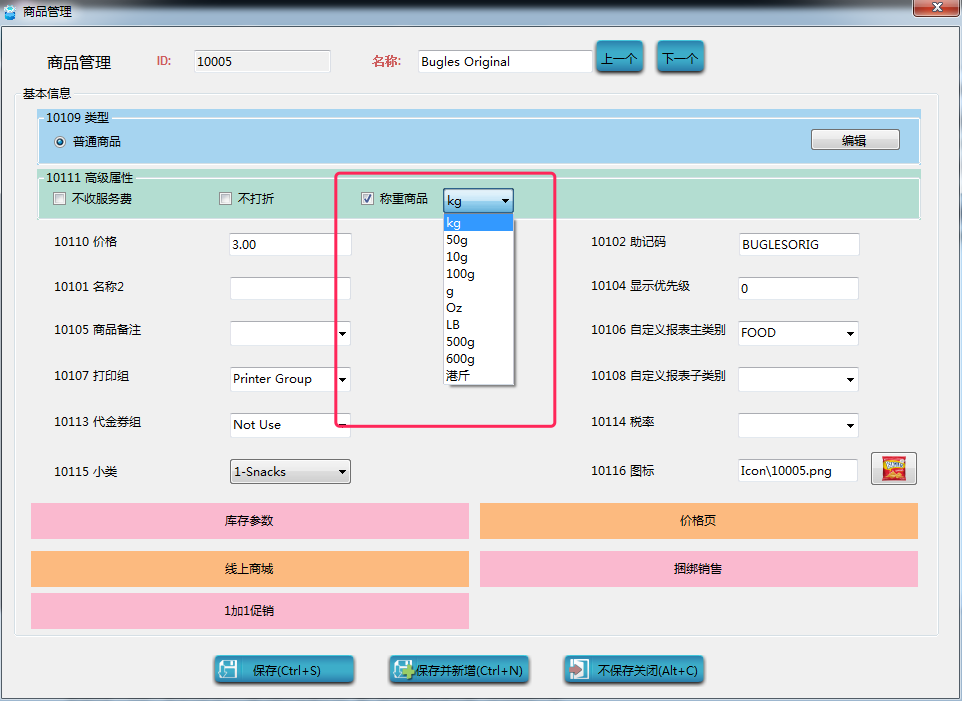Click the 10109 类型 section label
This screenshot has width=962, height=701.
77,118
